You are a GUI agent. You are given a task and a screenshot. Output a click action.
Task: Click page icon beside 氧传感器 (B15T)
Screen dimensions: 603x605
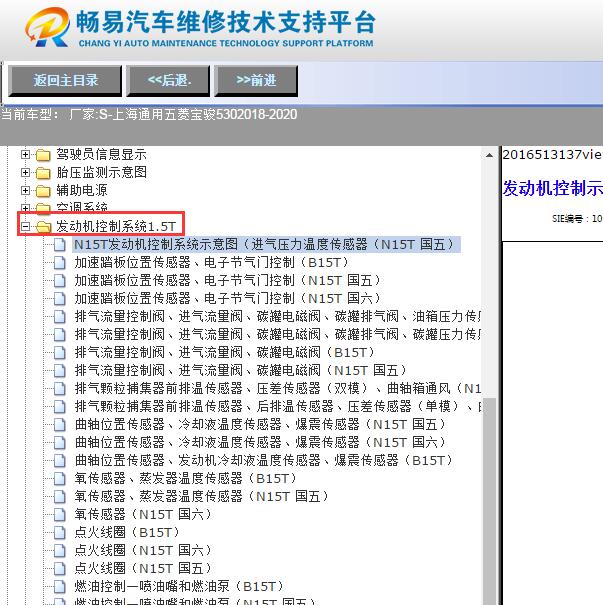59,479
